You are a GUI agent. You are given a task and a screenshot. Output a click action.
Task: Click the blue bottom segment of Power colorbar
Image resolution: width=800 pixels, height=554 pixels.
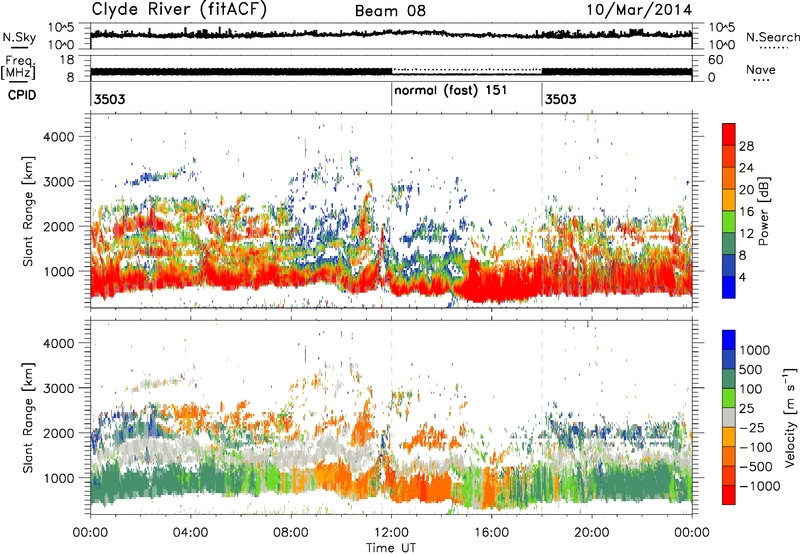pos(729,287)
